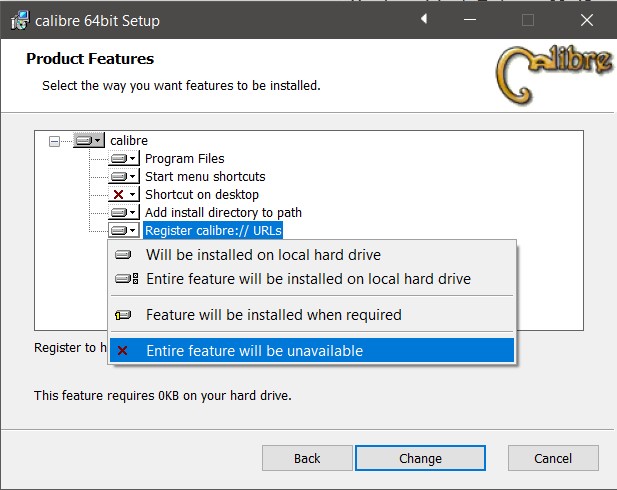Click the calibre installer icon in title bar

20,20
